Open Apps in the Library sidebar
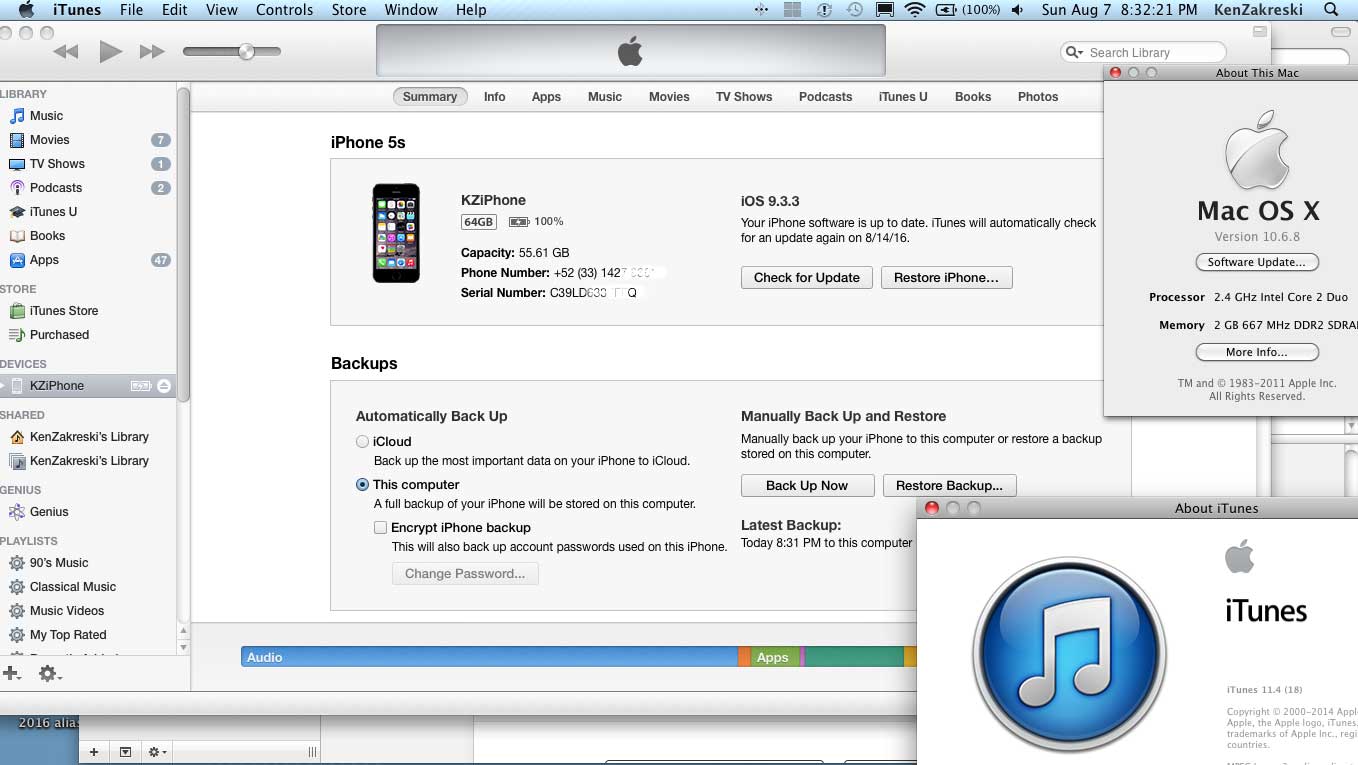1358x765 pixels. (x=44, y=260)
